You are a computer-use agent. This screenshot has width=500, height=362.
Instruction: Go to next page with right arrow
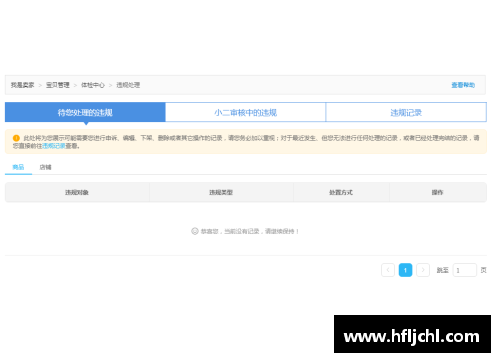[x=423, y=270]
